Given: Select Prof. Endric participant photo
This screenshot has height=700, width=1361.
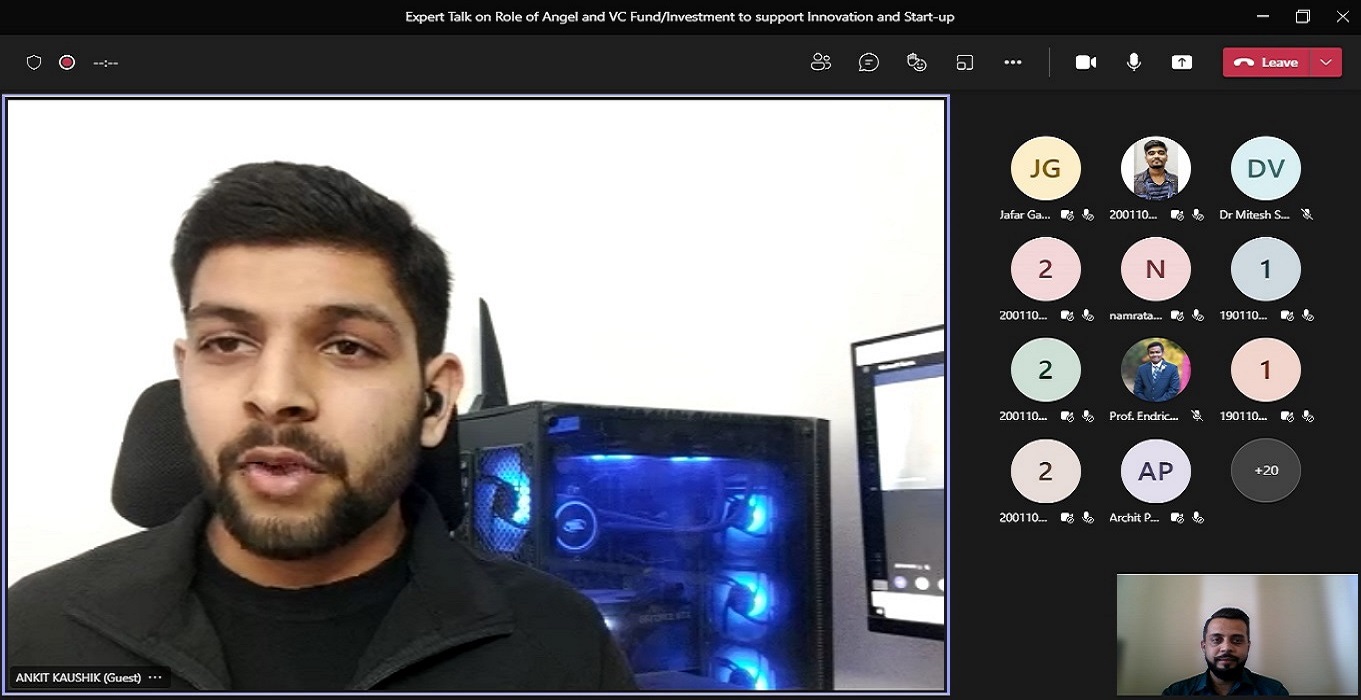Looking at the screenshot, I should click(x=1156, y=370).
